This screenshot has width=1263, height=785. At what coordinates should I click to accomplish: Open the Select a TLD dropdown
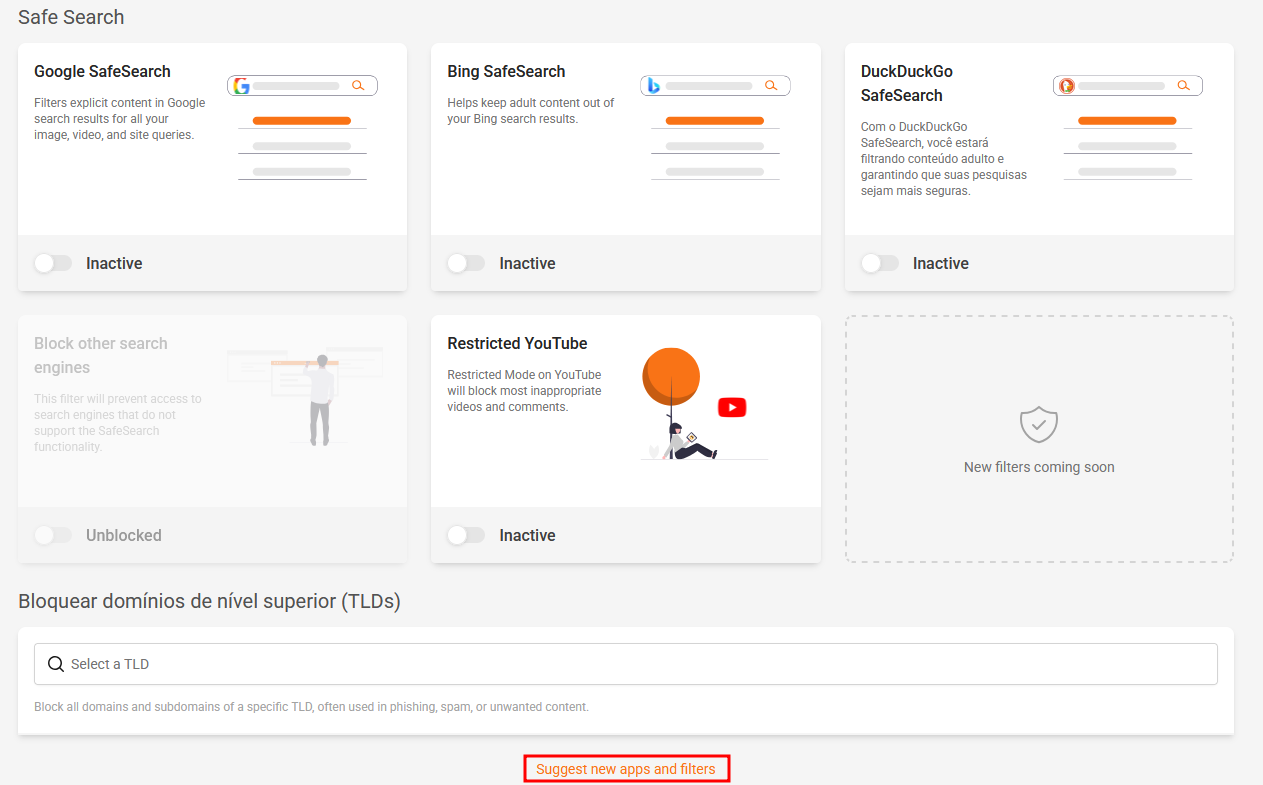click(x=626, y=664)
